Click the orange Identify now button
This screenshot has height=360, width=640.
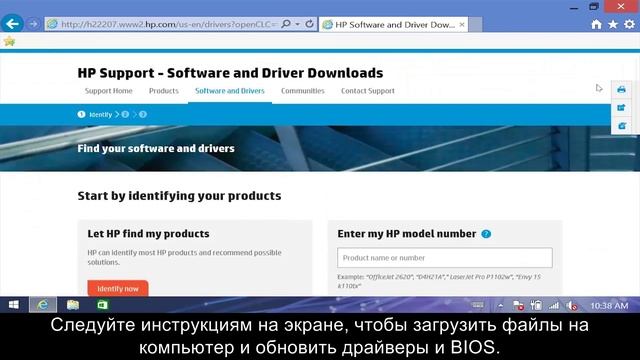tap(118, 288)
